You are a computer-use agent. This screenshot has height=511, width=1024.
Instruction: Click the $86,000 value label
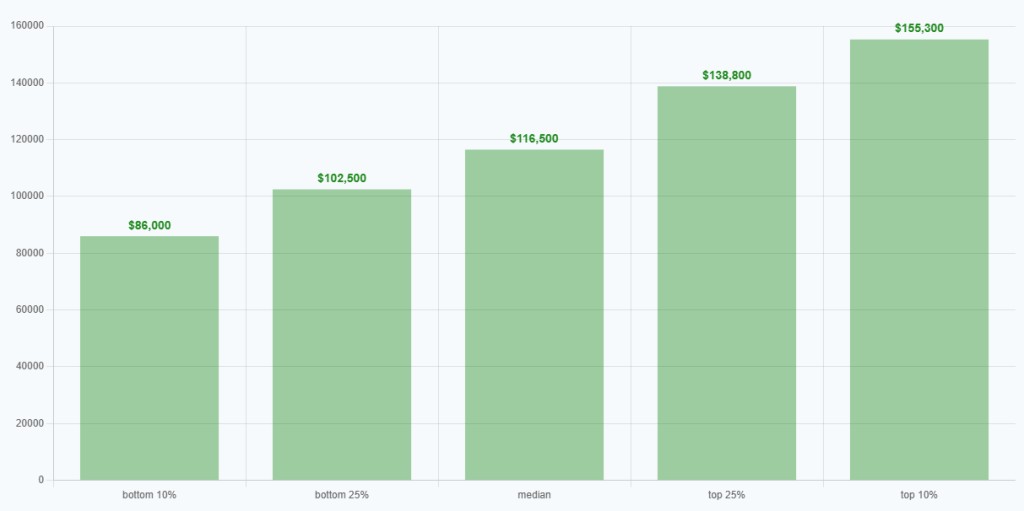(149, 226)
